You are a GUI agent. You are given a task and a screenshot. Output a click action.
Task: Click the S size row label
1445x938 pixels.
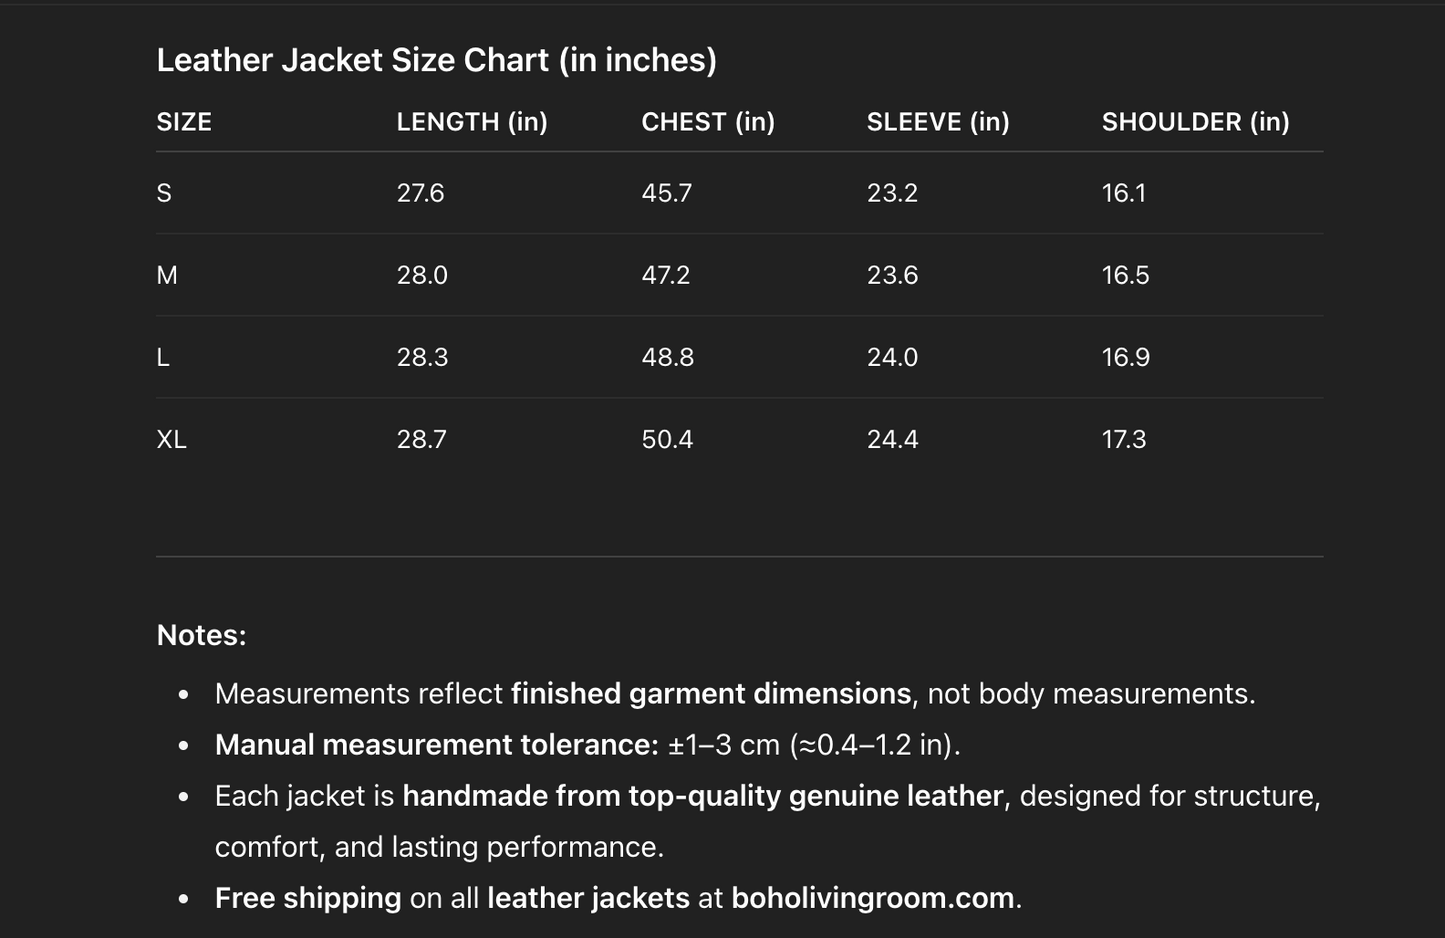[164, 193]
